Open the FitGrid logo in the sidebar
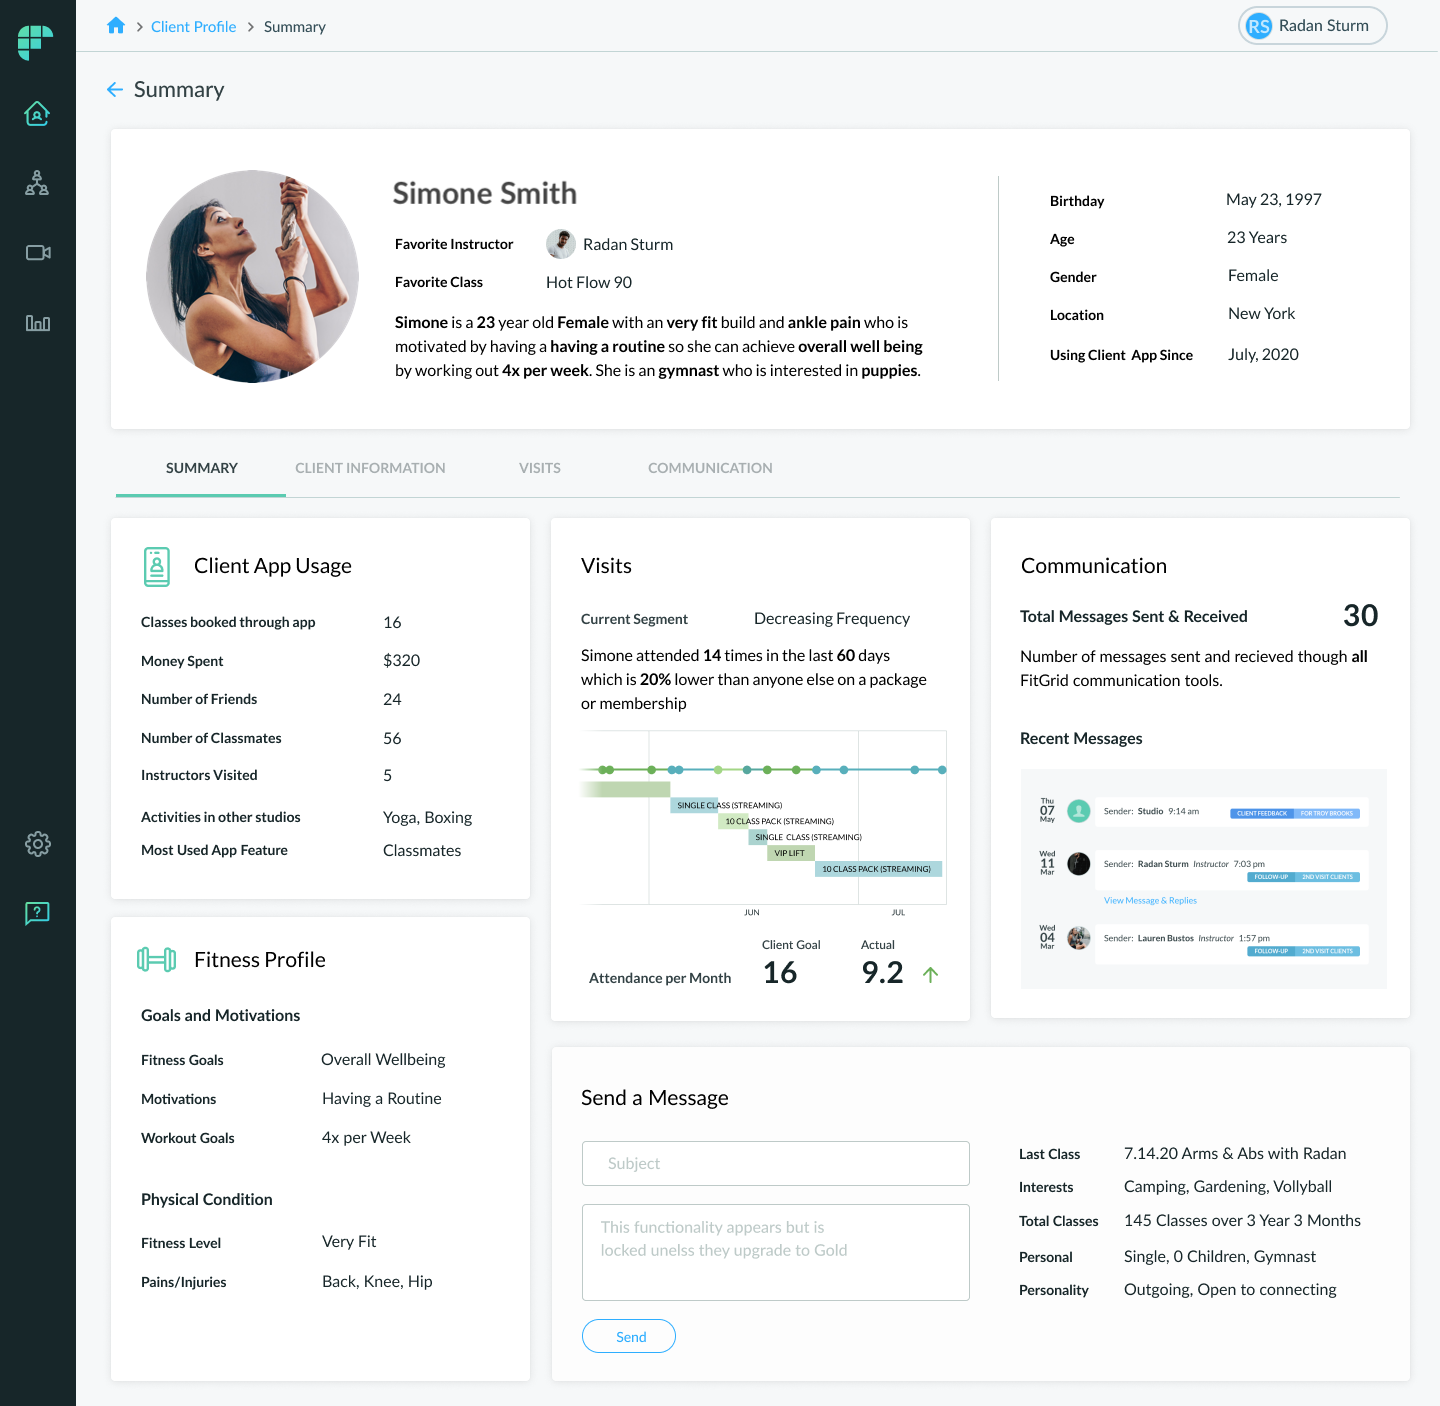 (x=37, y=41)
